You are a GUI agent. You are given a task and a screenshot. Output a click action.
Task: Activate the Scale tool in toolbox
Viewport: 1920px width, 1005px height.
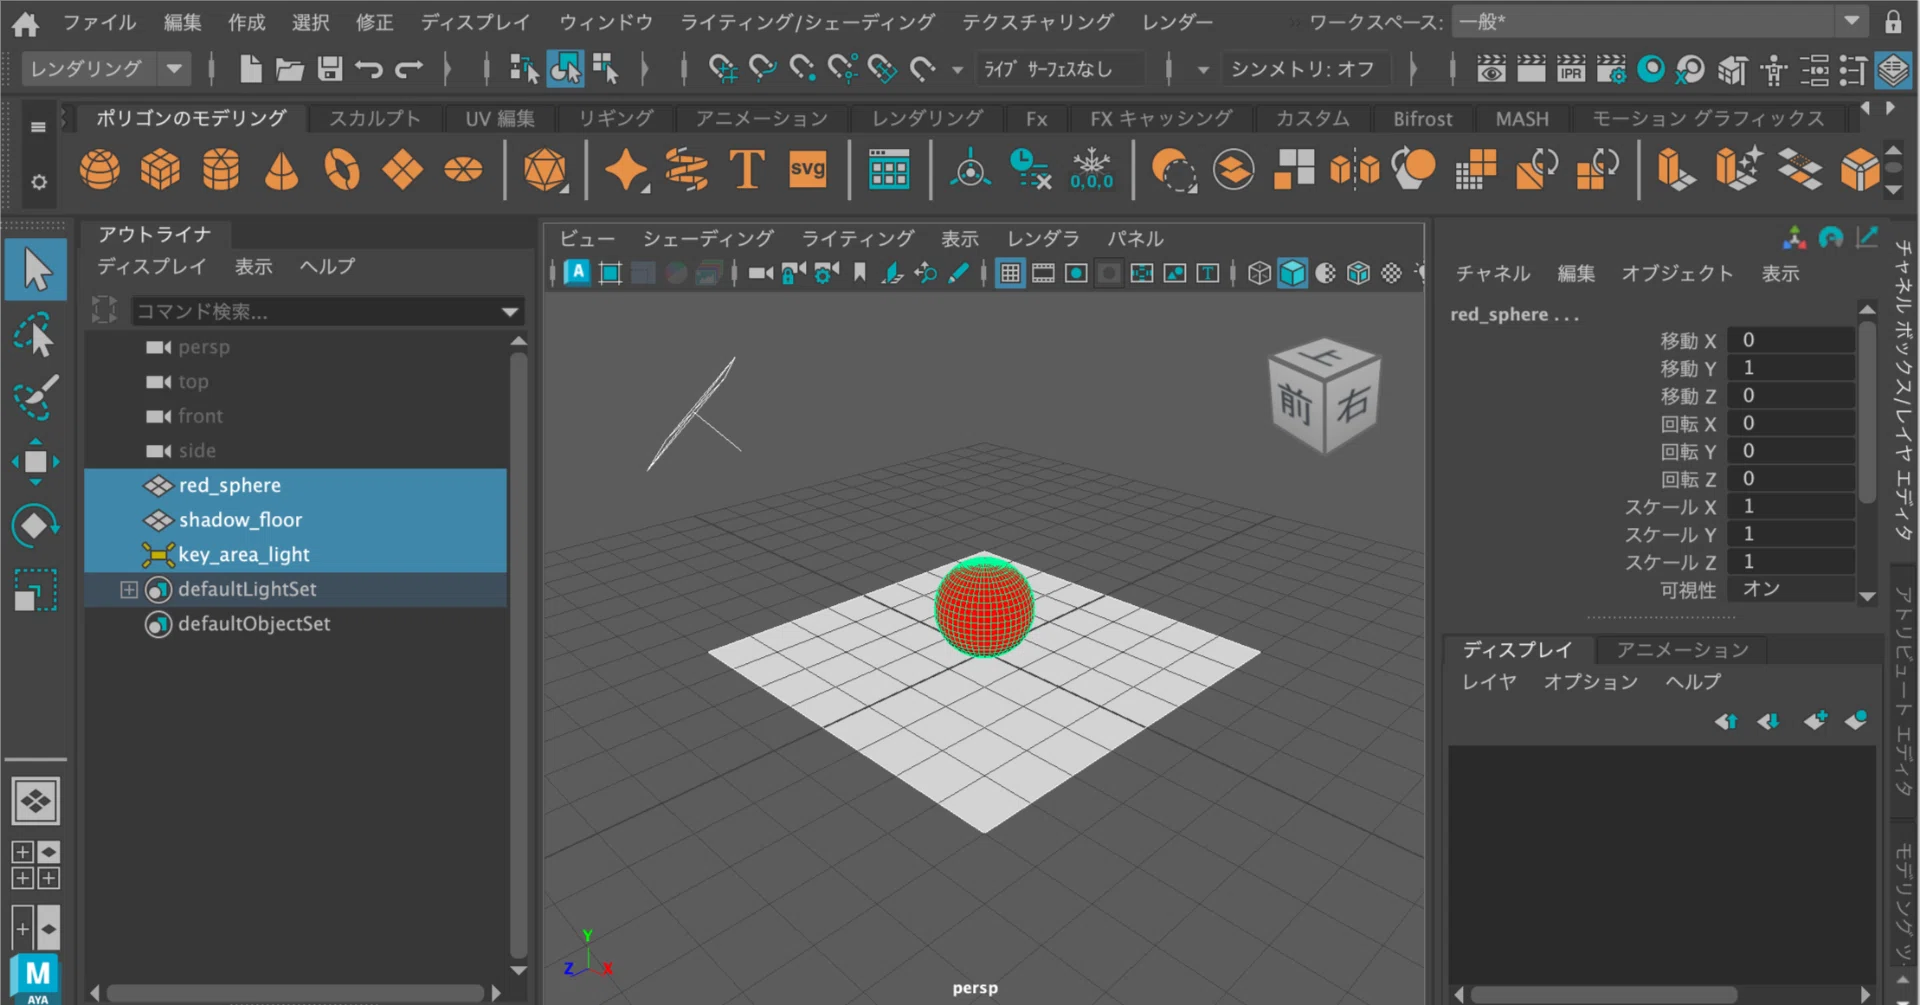pos(35,589)
